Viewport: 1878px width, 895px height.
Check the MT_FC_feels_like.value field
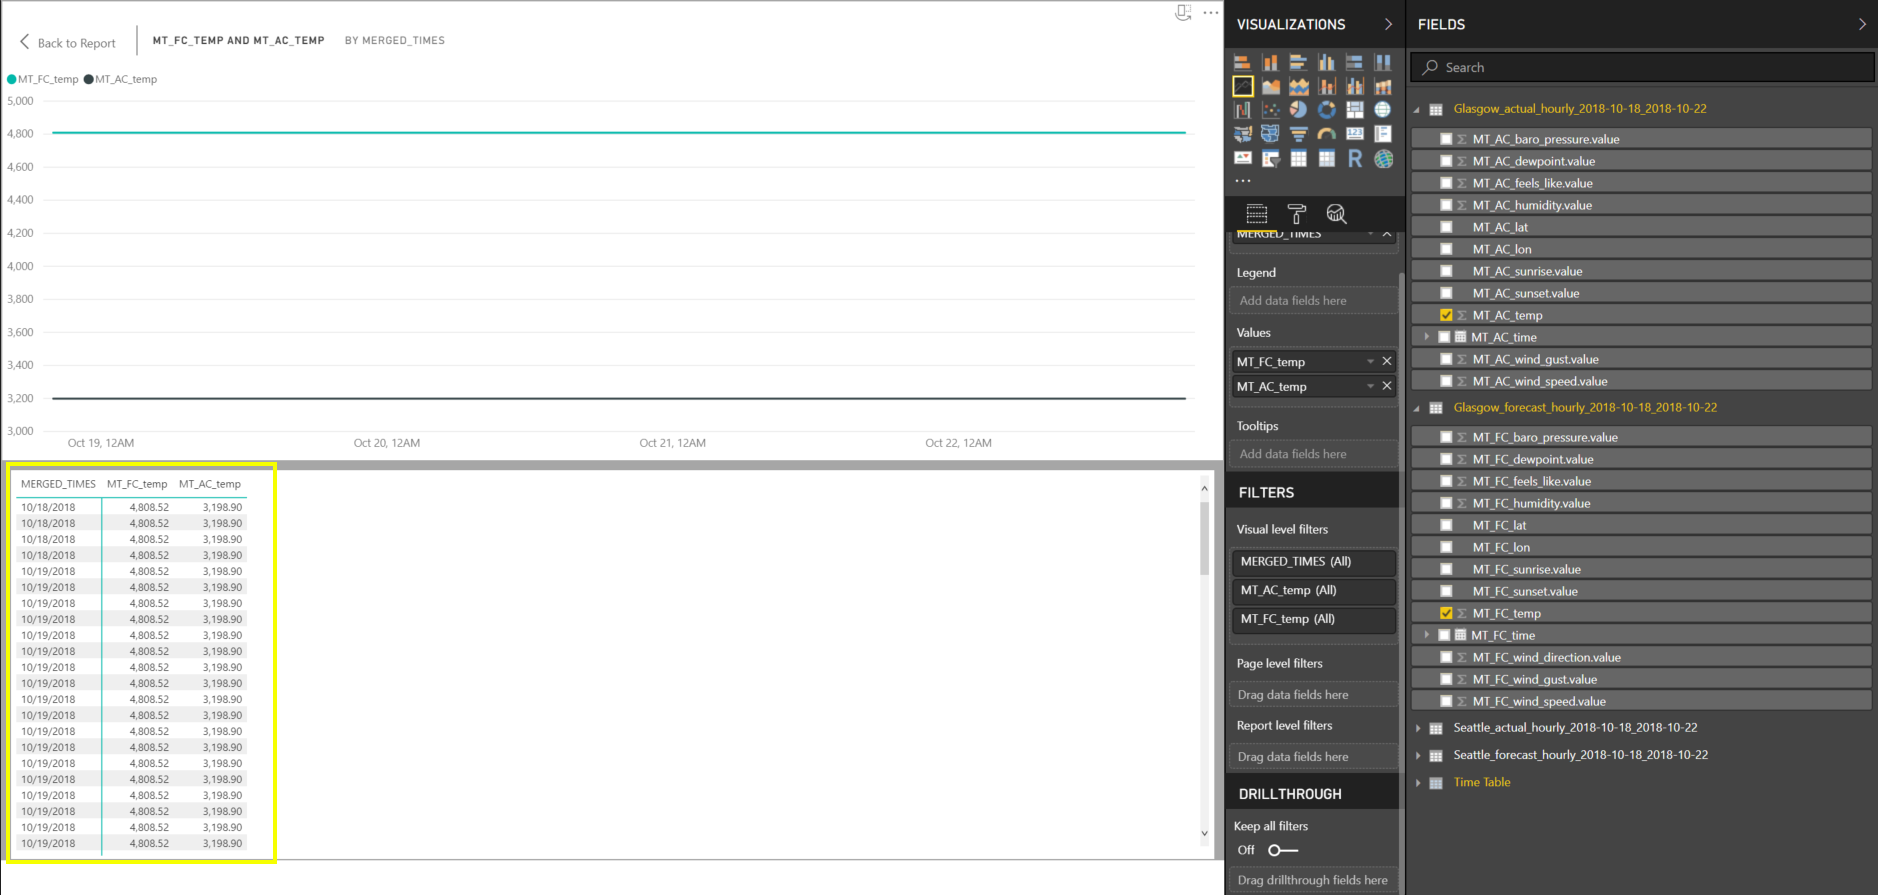pos(1446,481)
